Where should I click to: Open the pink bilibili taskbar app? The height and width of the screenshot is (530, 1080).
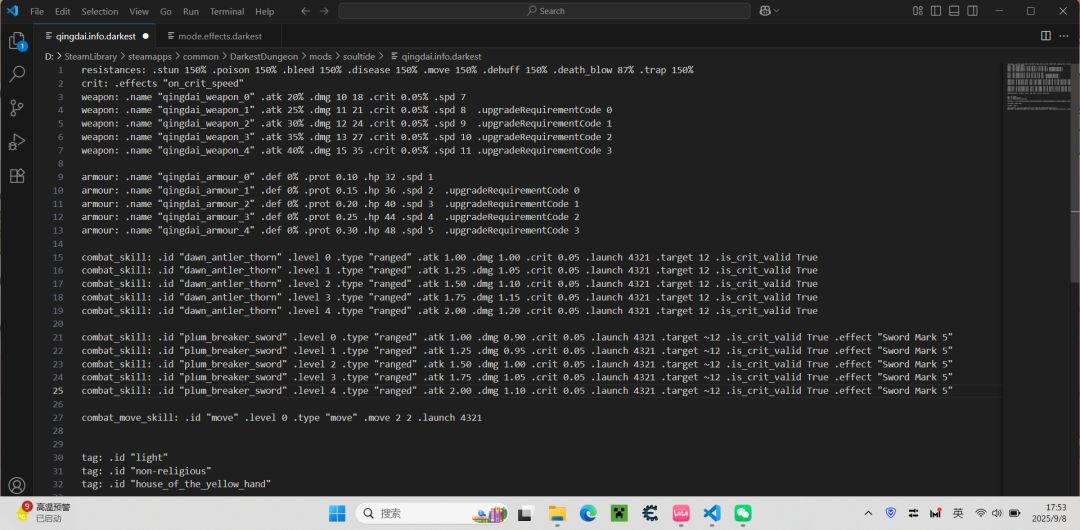click(681, 513)
